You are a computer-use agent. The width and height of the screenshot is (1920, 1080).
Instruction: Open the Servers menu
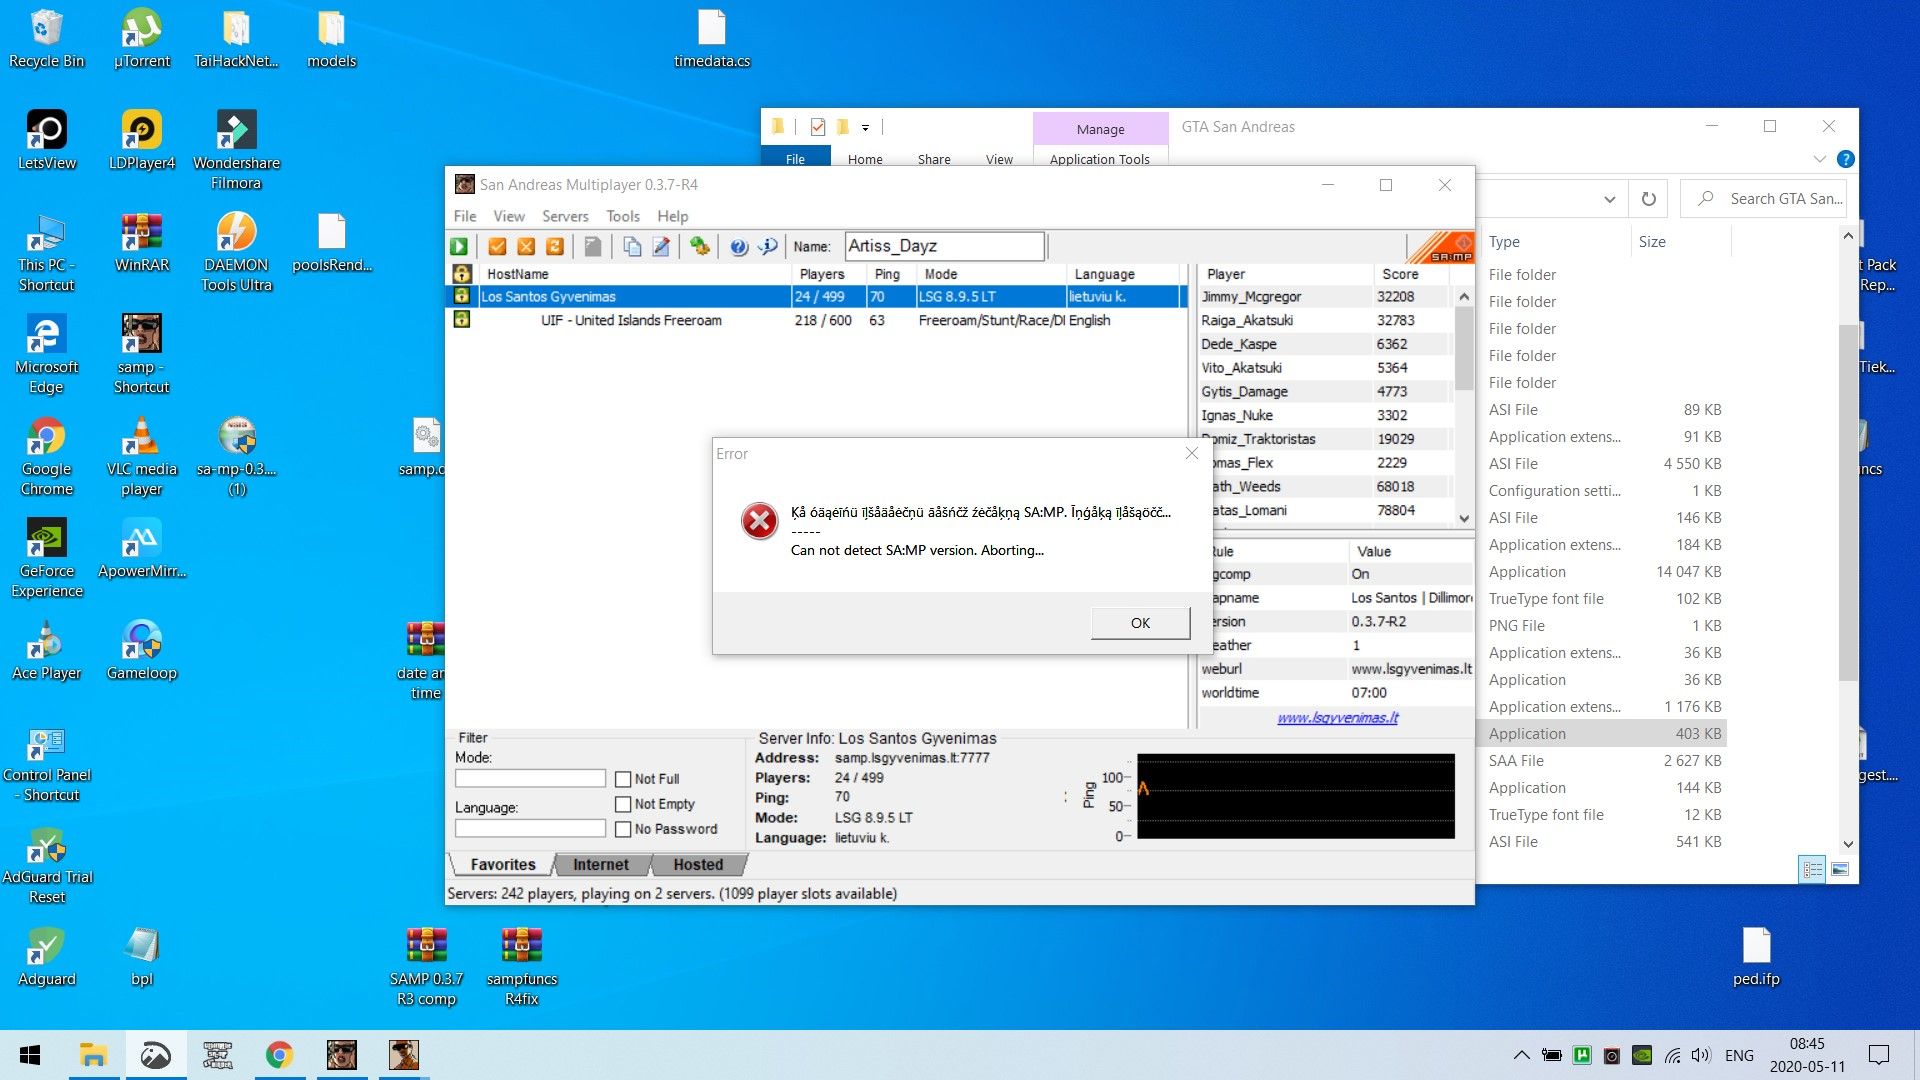click(564, 216)
